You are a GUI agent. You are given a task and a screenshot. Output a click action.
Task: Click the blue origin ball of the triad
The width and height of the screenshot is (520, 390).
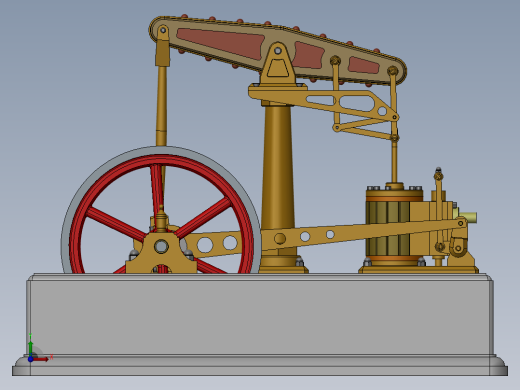point(30,359)
